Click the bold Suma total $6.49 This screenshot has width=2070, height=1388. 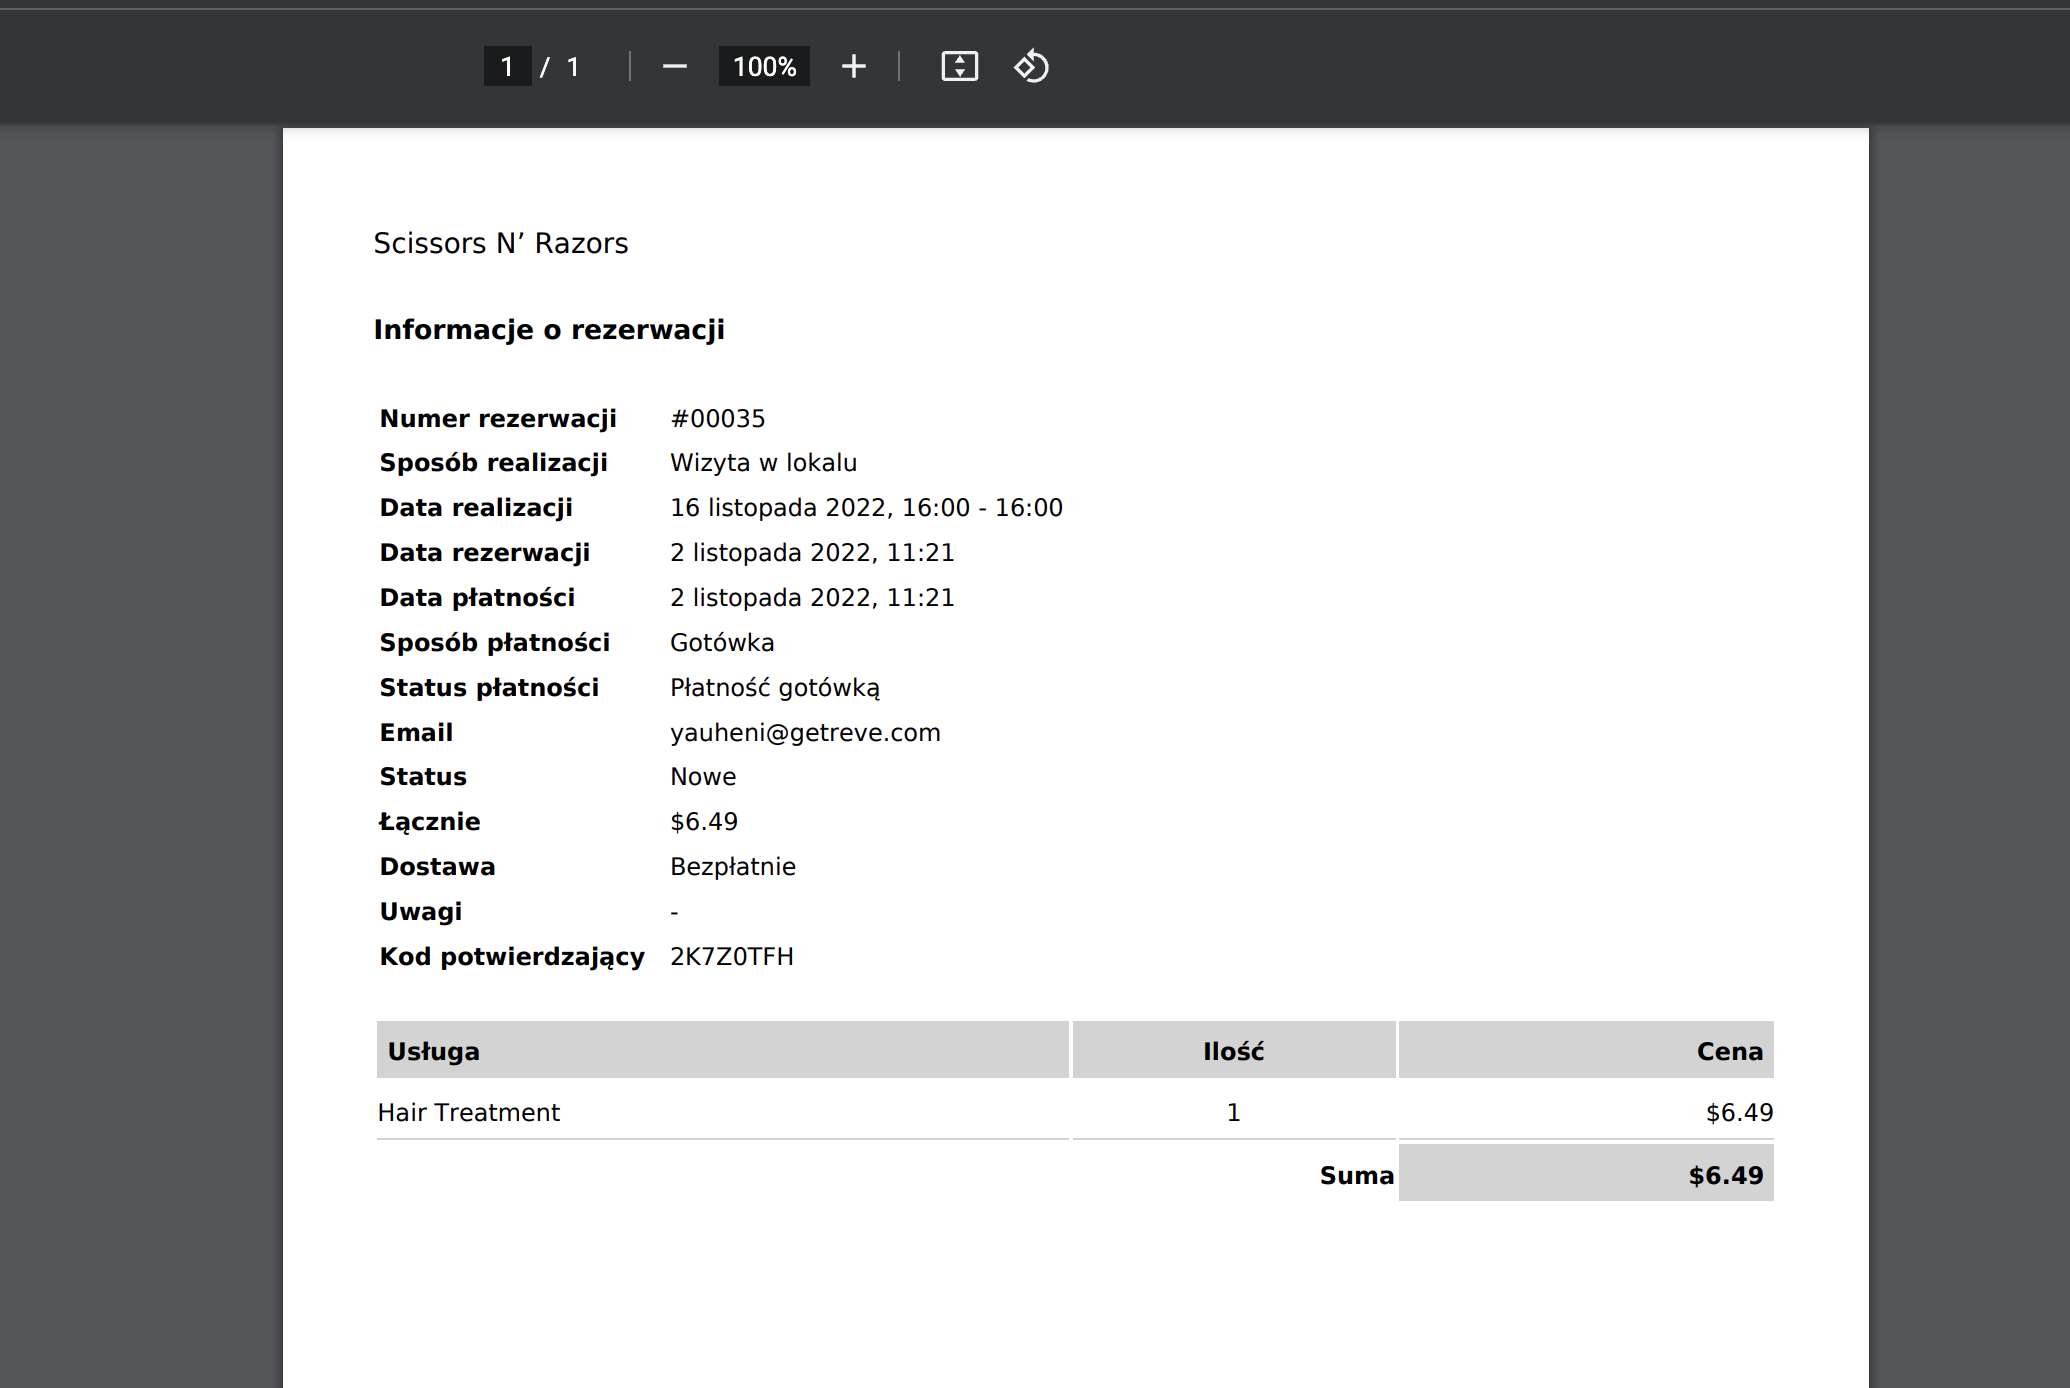1725,1175
